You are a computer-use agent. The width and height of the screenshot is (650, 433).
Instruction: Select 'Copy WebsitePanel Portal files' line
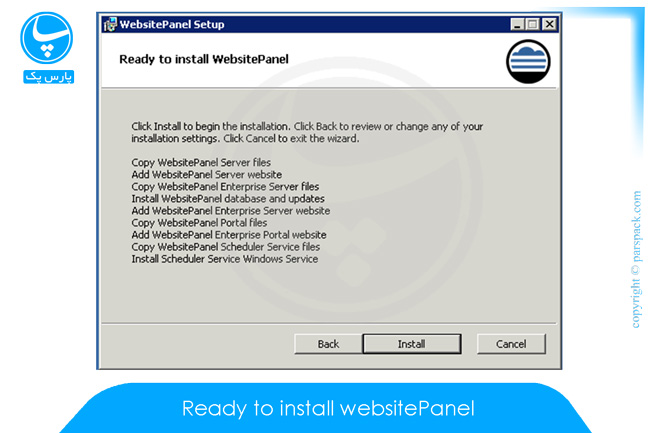(199, 223)
